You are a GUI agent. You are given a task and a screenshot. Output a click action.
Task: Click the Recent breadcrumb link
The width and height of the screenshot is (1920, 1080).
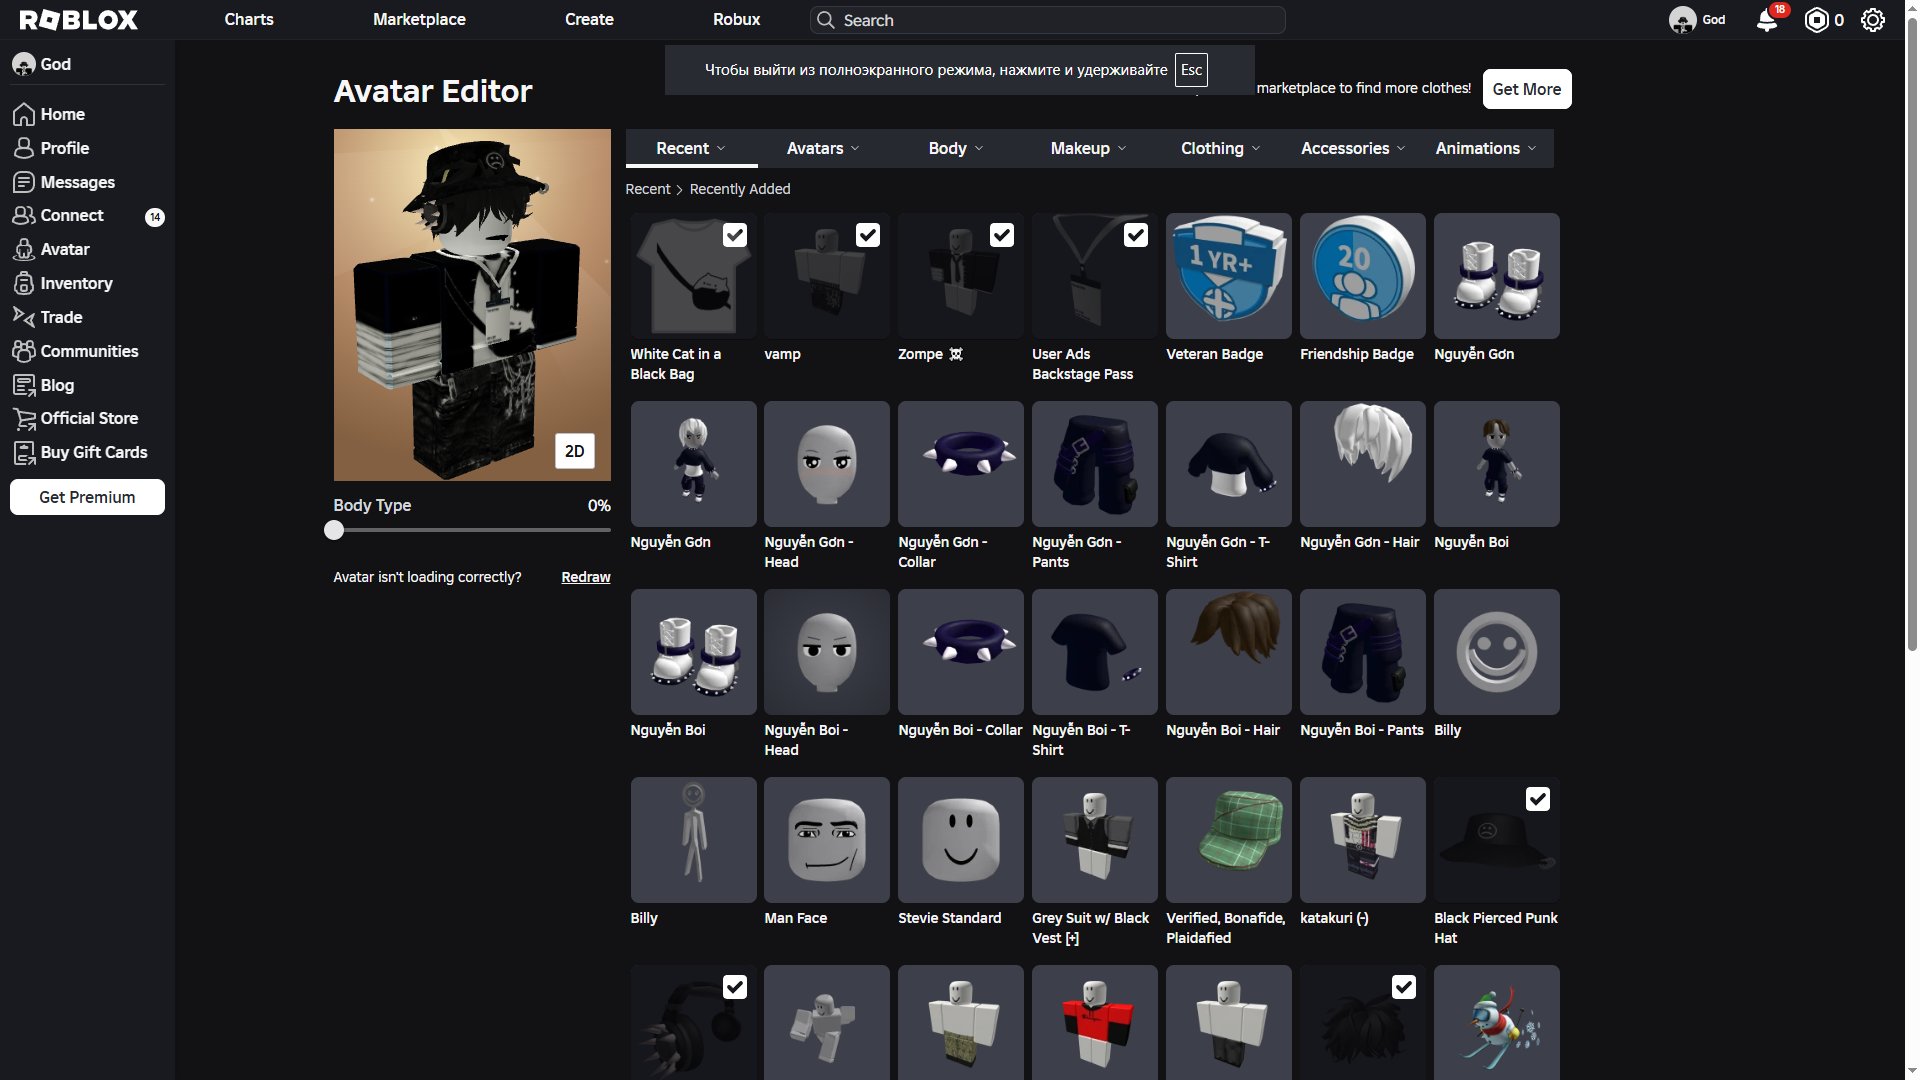click(x=648, y=189)
